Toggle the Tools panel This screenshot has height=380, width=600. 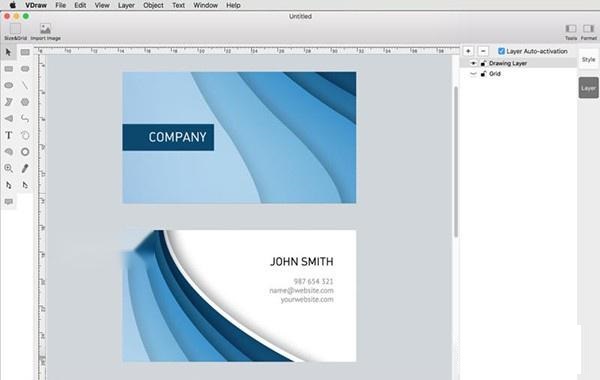pyautogui.click(x=571, y=32)
